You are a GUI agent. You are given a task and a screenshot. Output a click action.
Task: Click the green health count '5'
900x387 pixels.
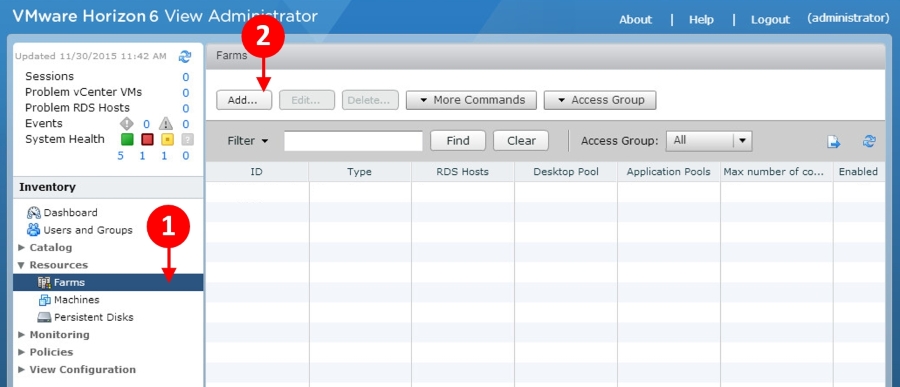tap(121, 156)
